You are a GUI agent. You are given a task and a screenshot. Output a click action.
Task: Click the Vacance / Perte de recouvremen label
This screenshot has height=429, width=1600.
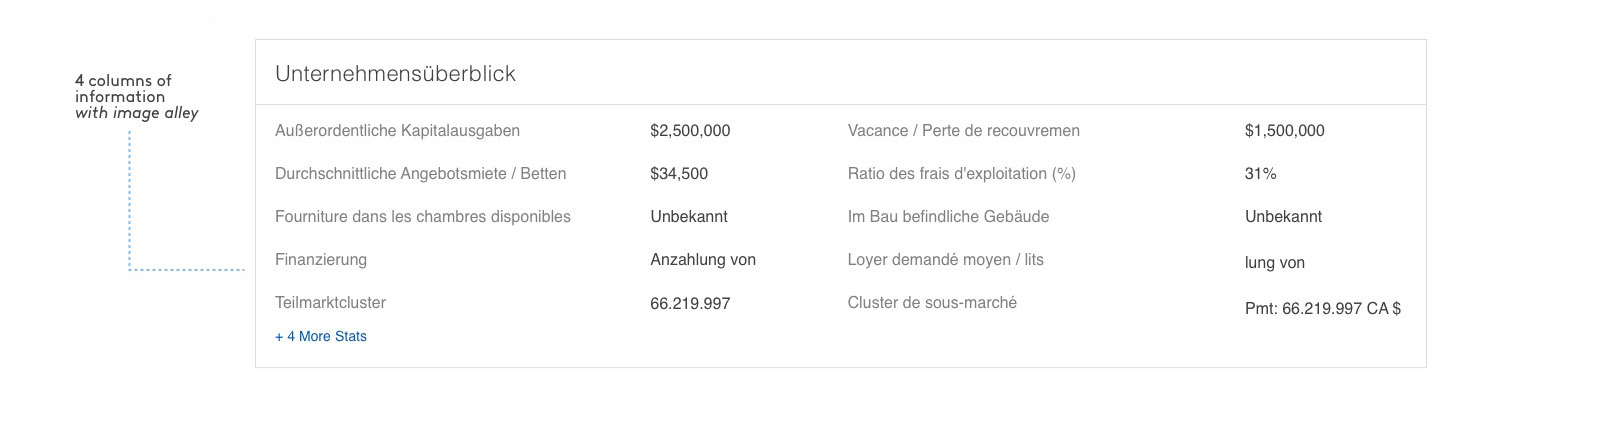coord(963,131)
